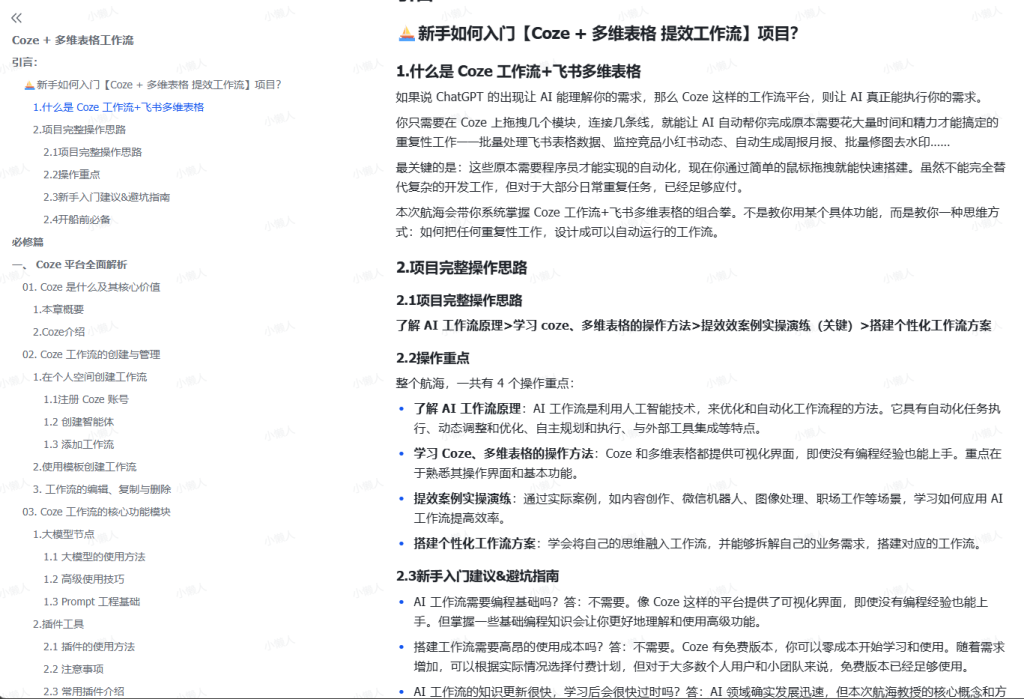Click question 搭建工作流需要高昂的使用成本吗?
Screen dimensions: 1024x699
[x=709, y=657]
